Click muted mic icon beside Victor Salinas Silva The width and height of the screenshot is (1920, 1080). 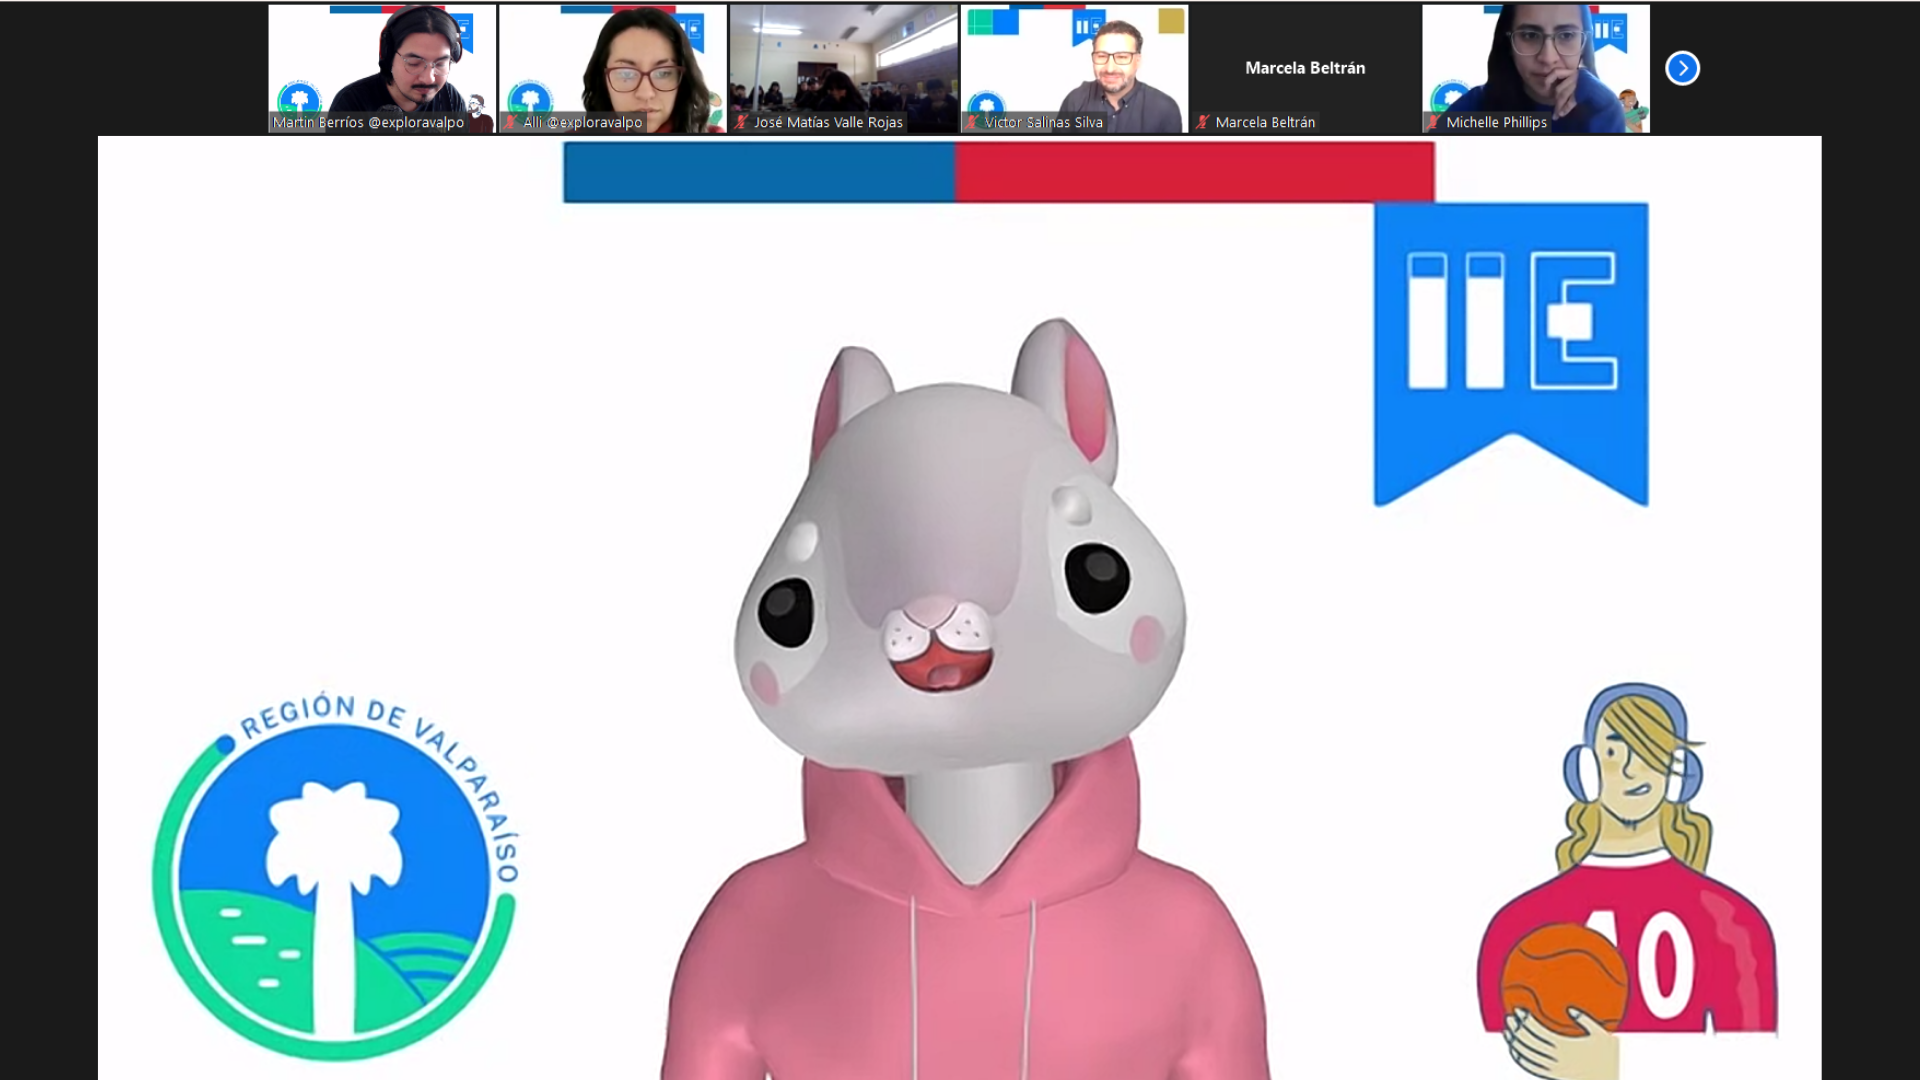(972, 122)
